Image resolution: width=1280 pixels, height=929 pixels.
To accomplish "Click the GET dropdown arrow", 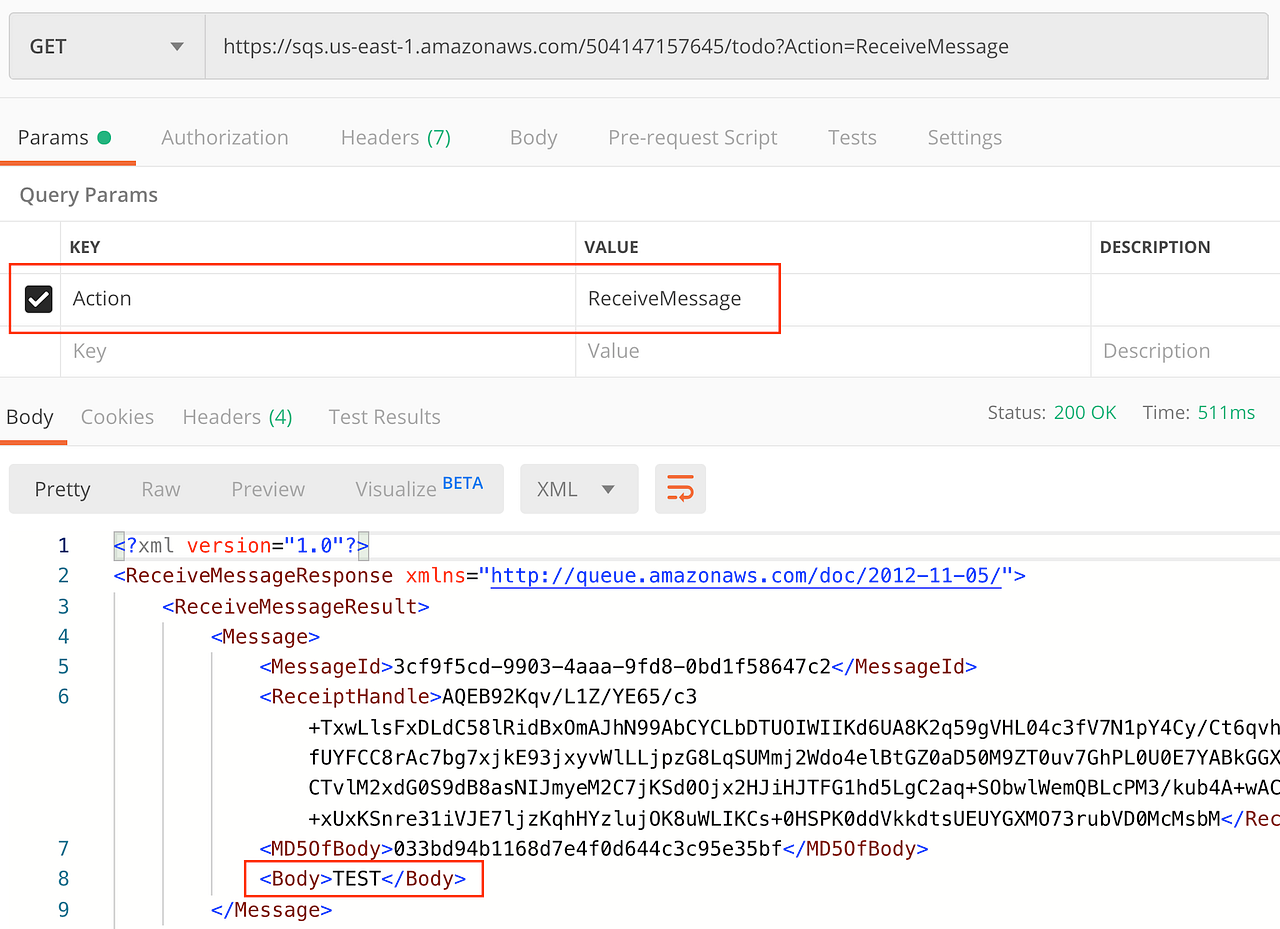I will point(176,46).
